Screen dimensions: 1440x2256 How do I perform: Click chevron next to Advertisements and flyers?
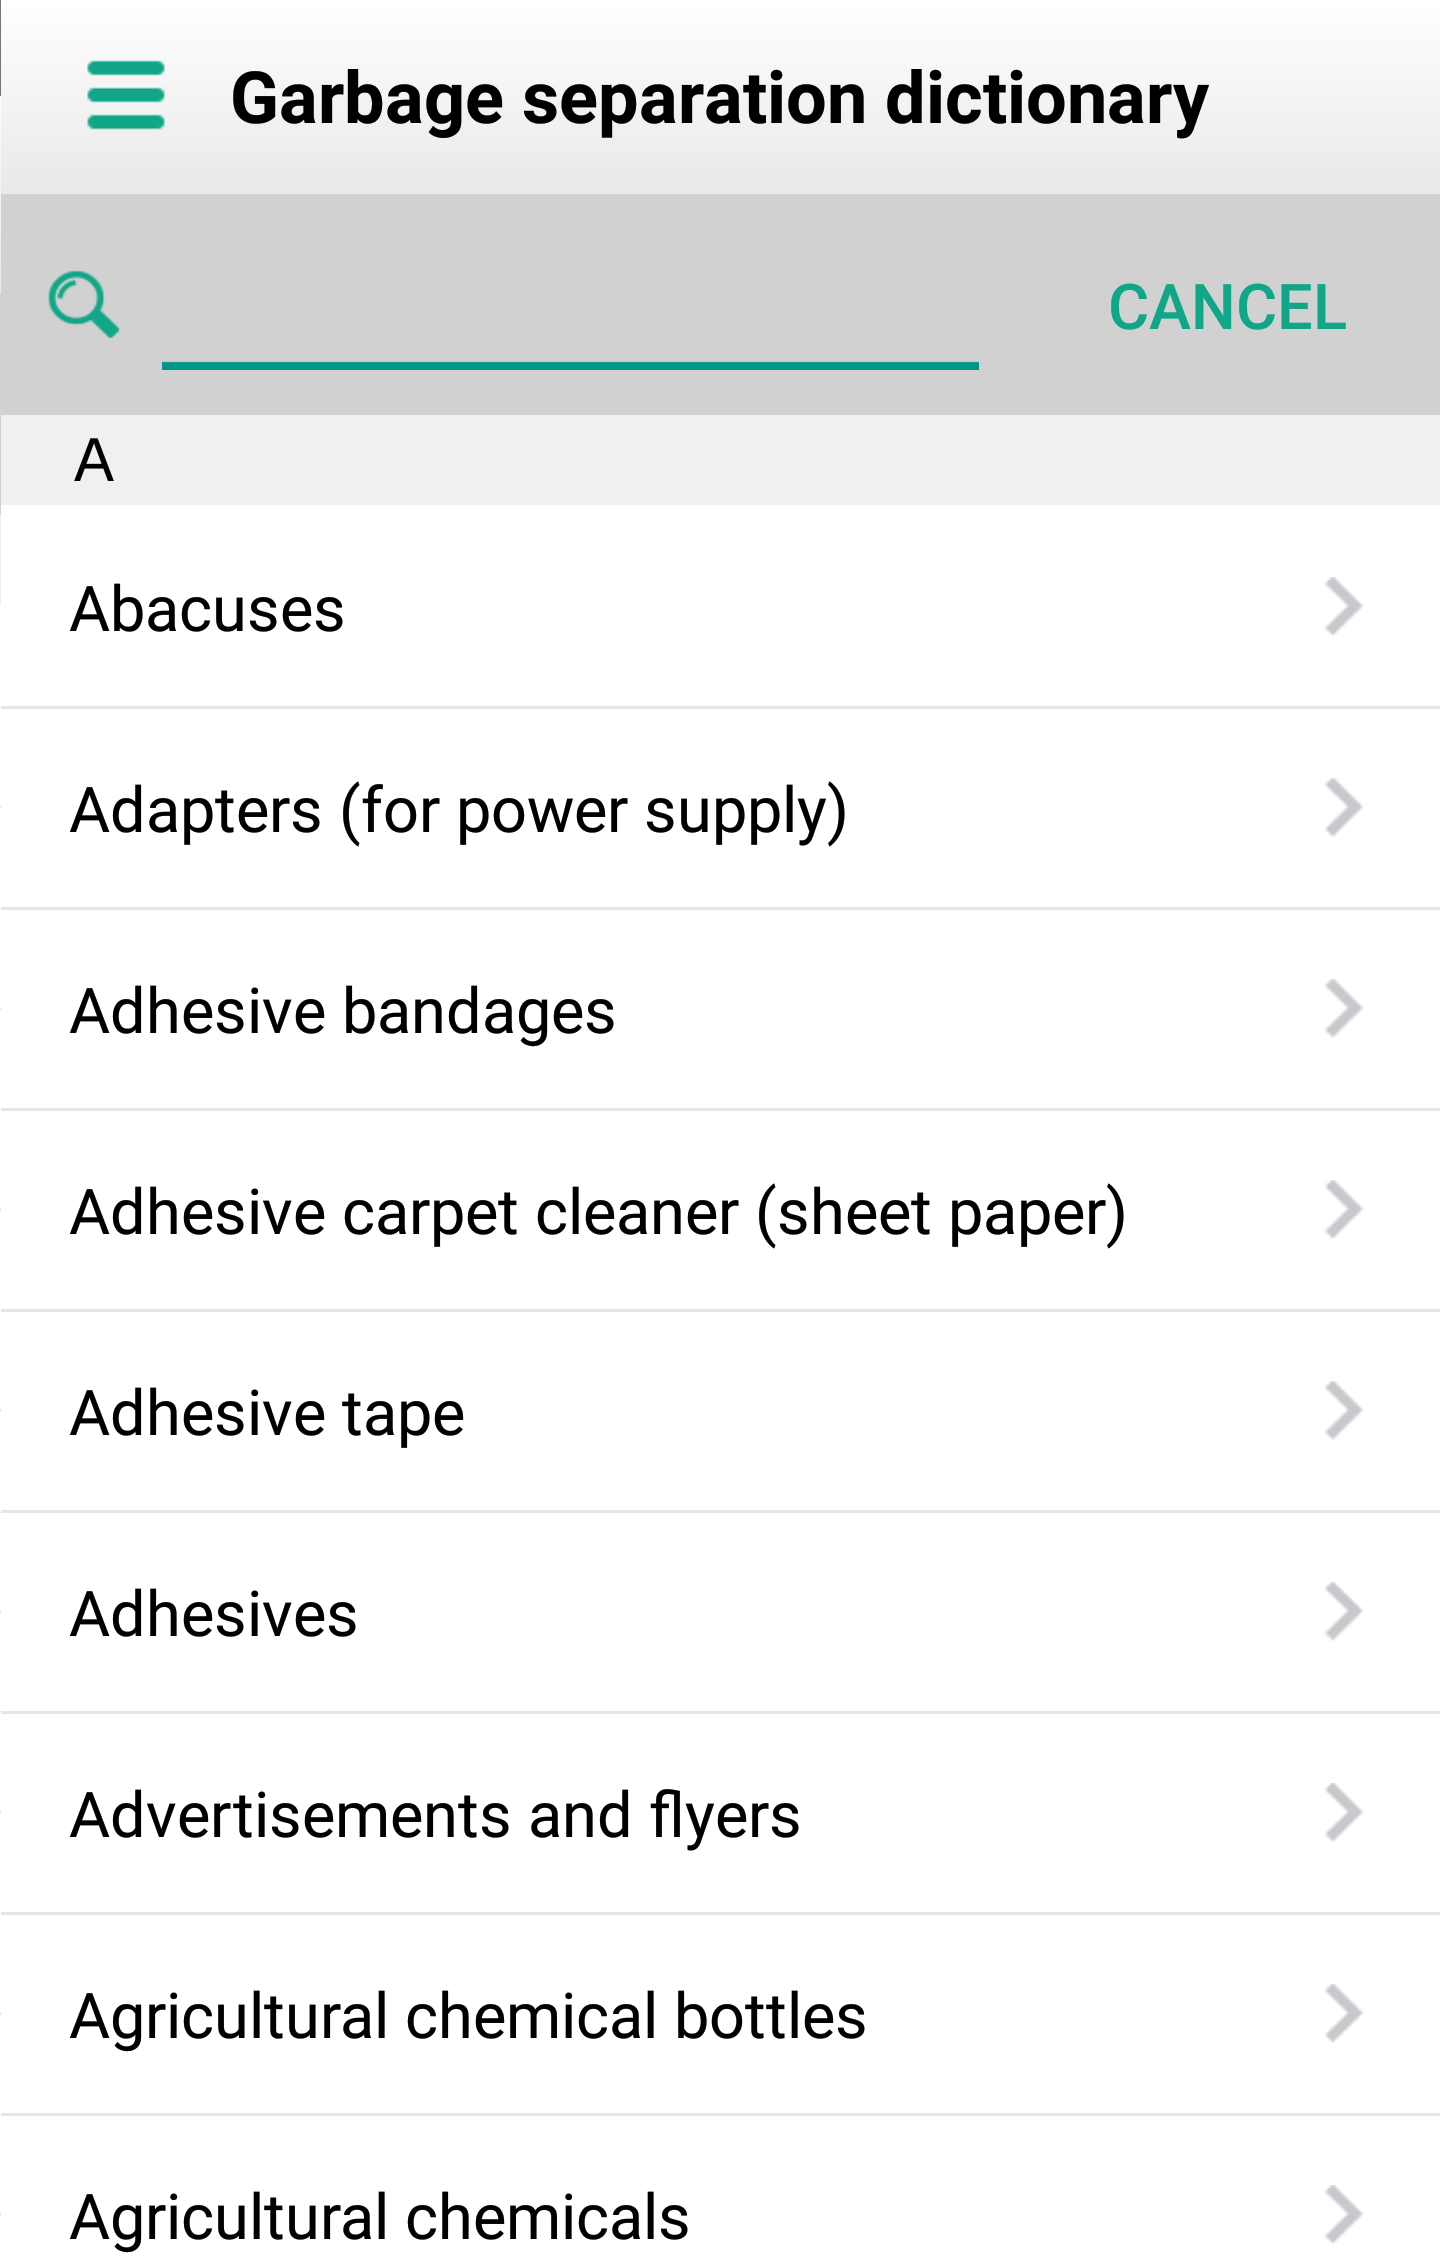pyautogui.click(x=1343, y=1812)
